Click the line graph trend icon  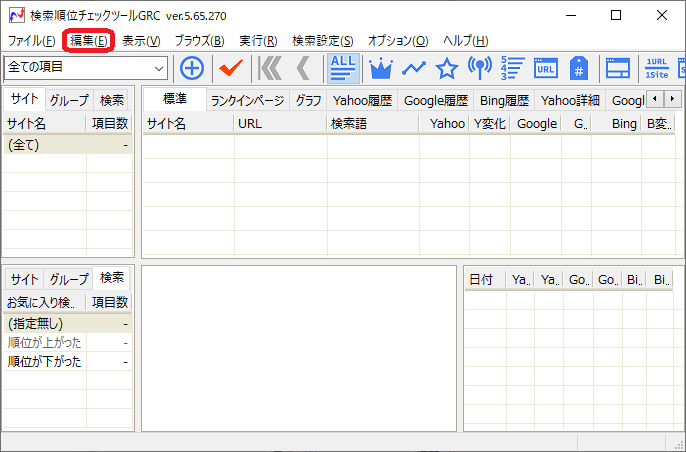click(x=414, y=68)
